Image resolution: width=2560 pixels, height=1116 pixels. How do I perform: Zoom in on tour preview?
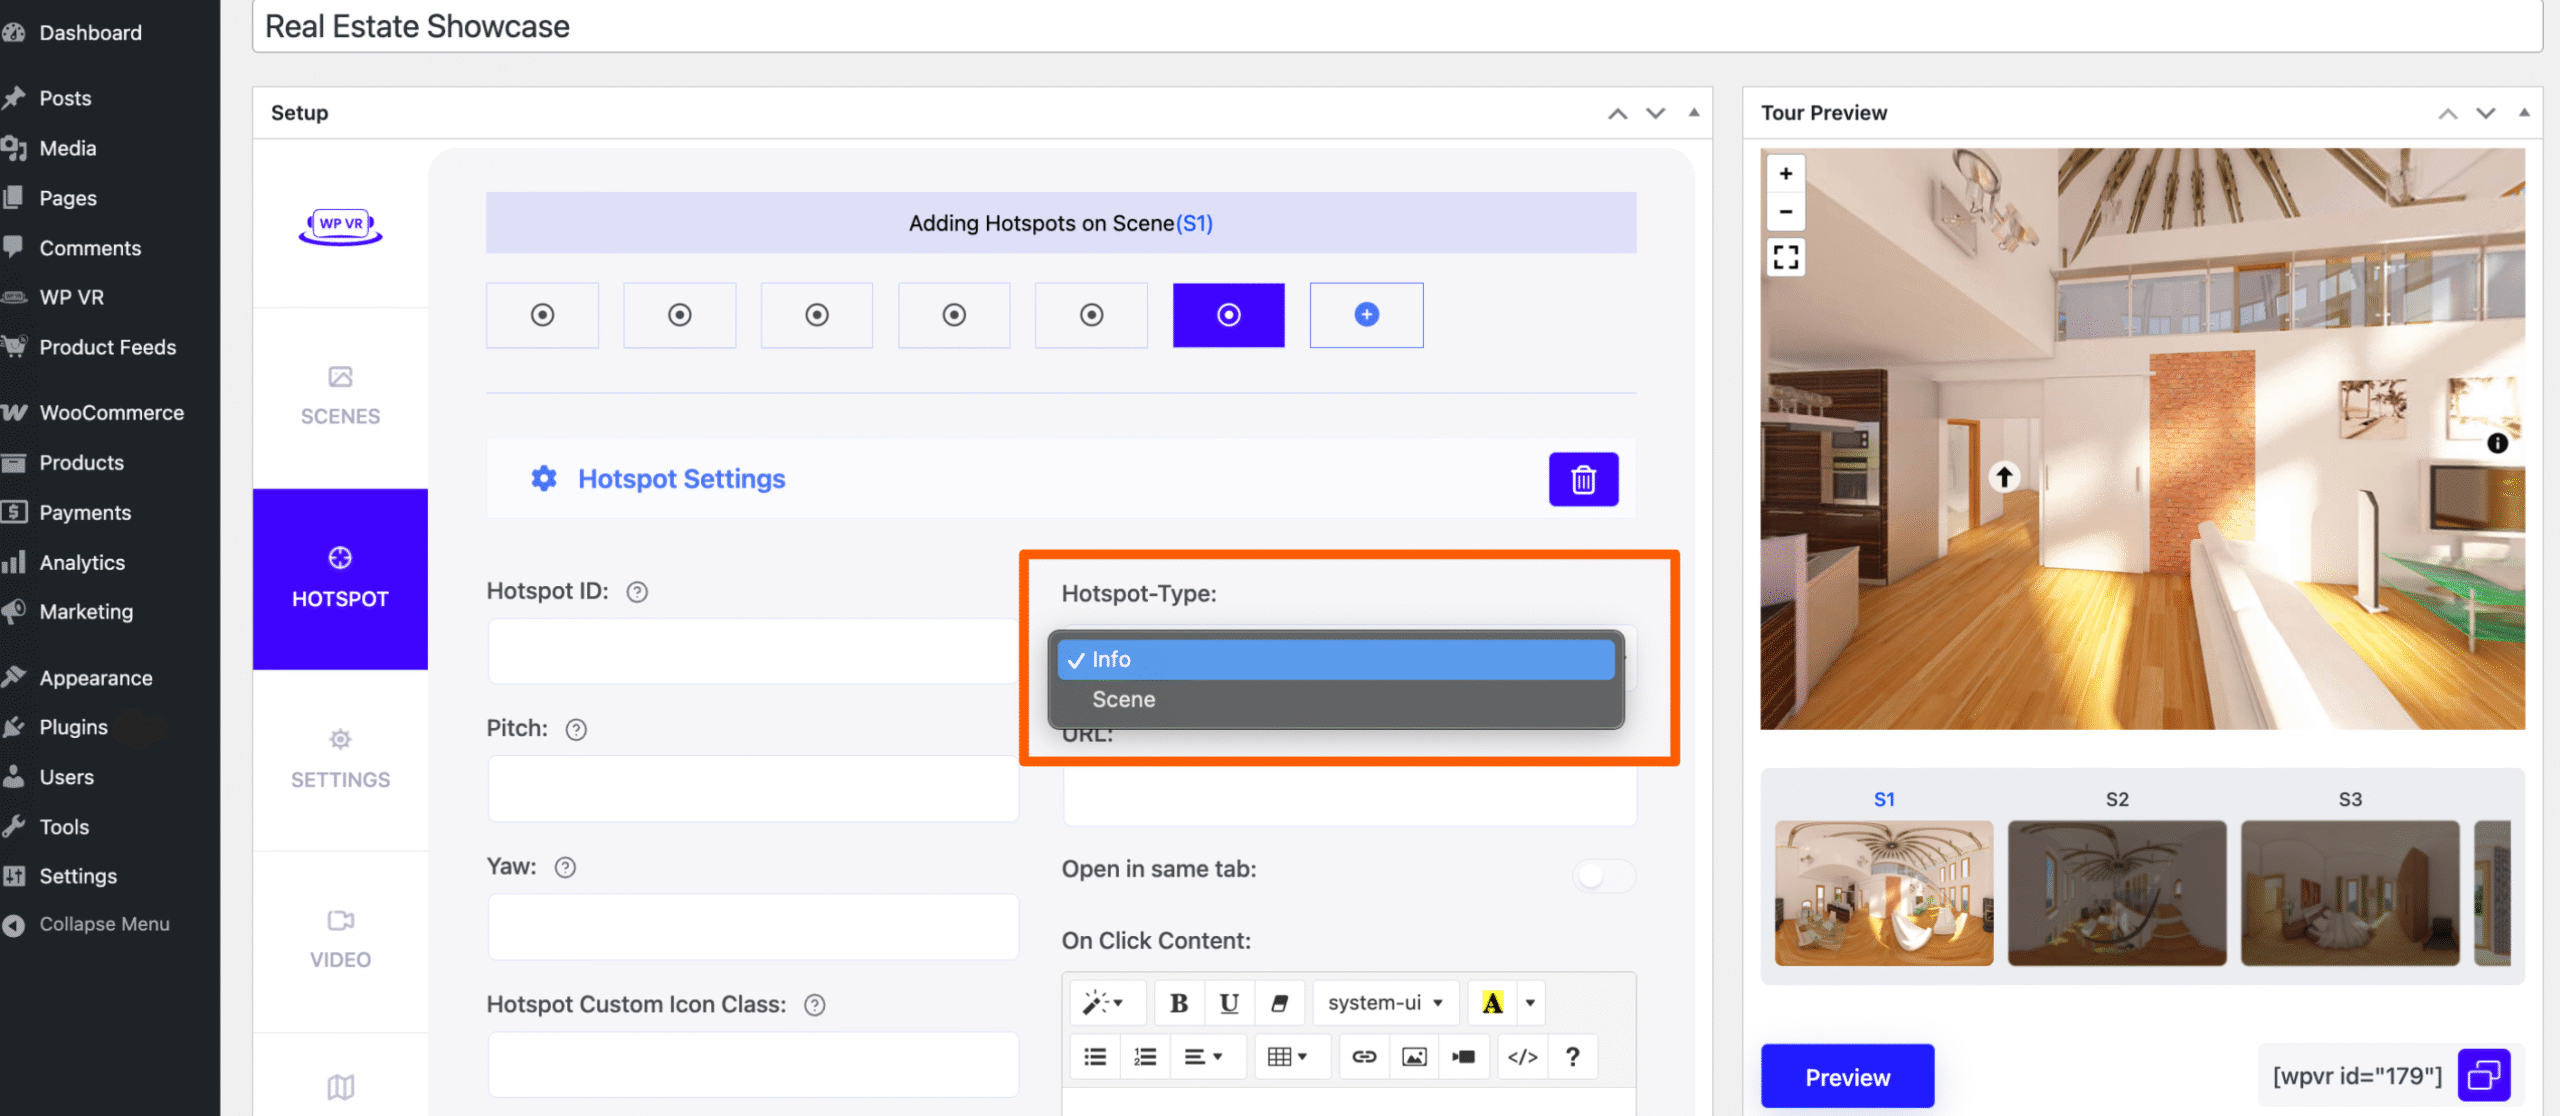point(1785,174)
